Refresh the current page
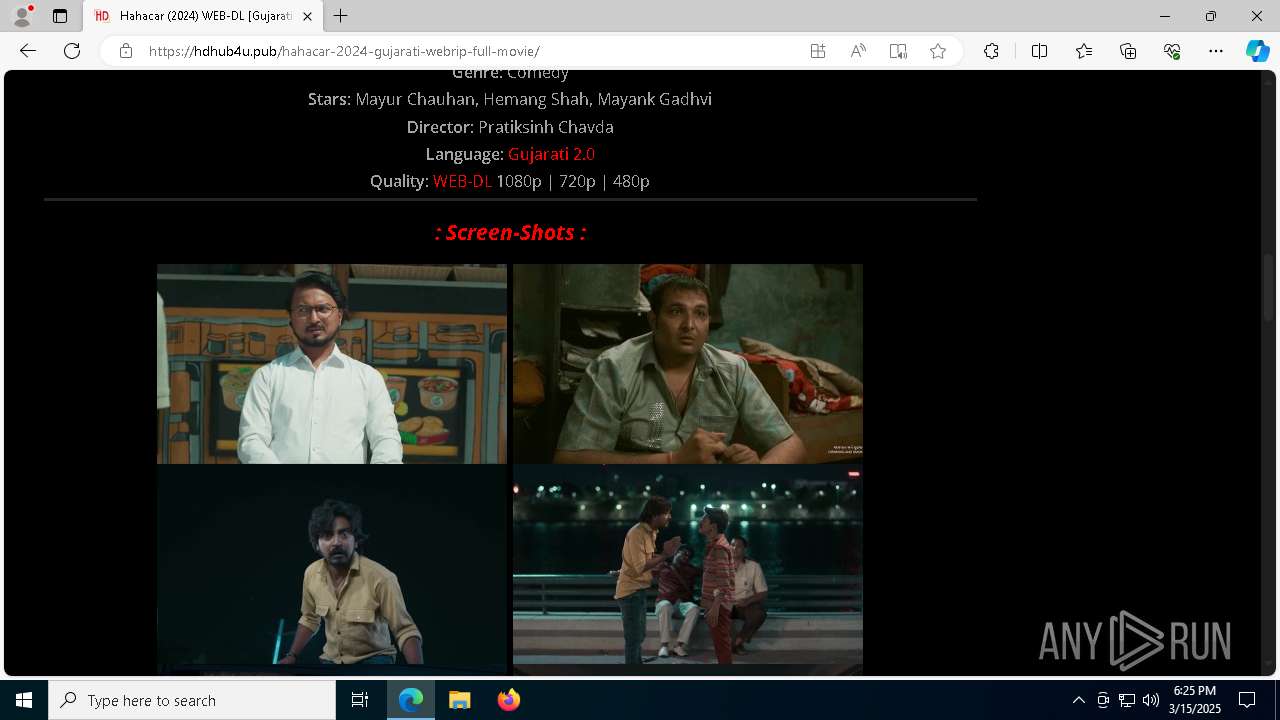 tap(72, 51)
